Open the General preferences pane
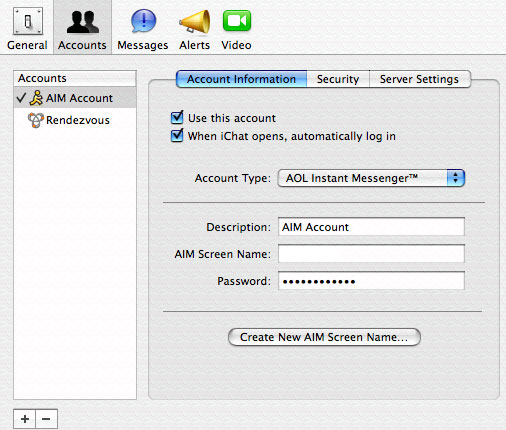 (27, 28)
